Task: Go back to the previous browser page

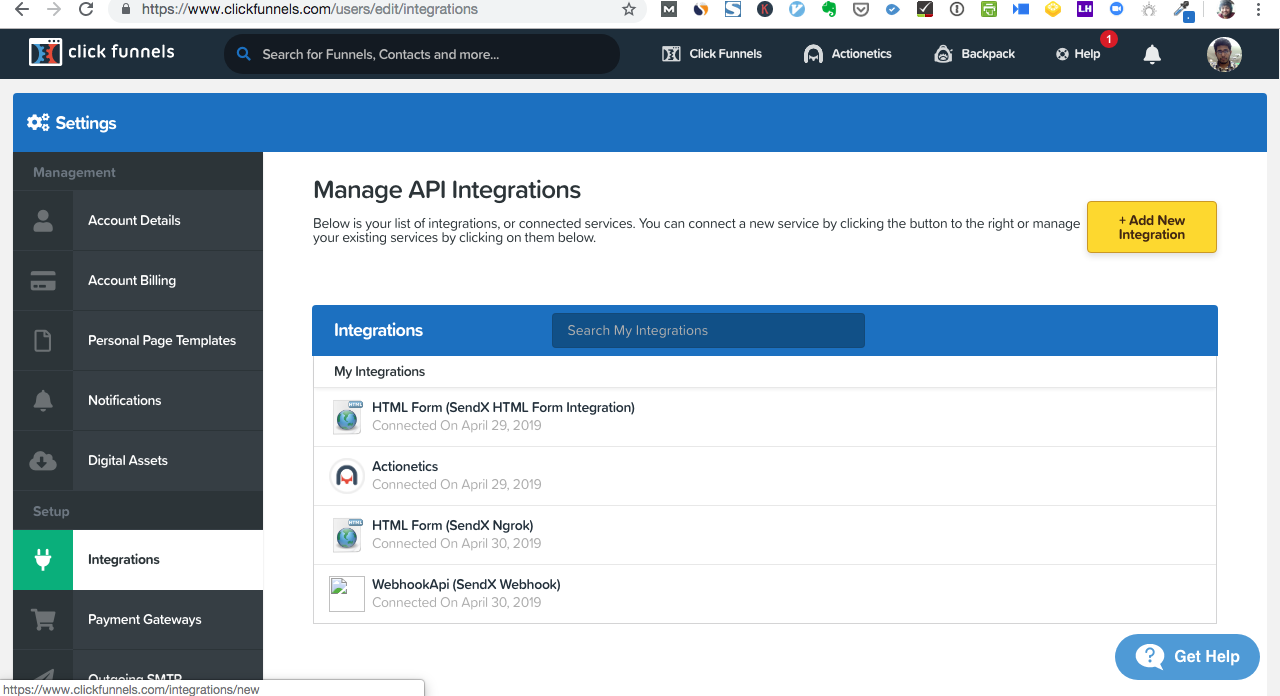Action: [21, 9]
